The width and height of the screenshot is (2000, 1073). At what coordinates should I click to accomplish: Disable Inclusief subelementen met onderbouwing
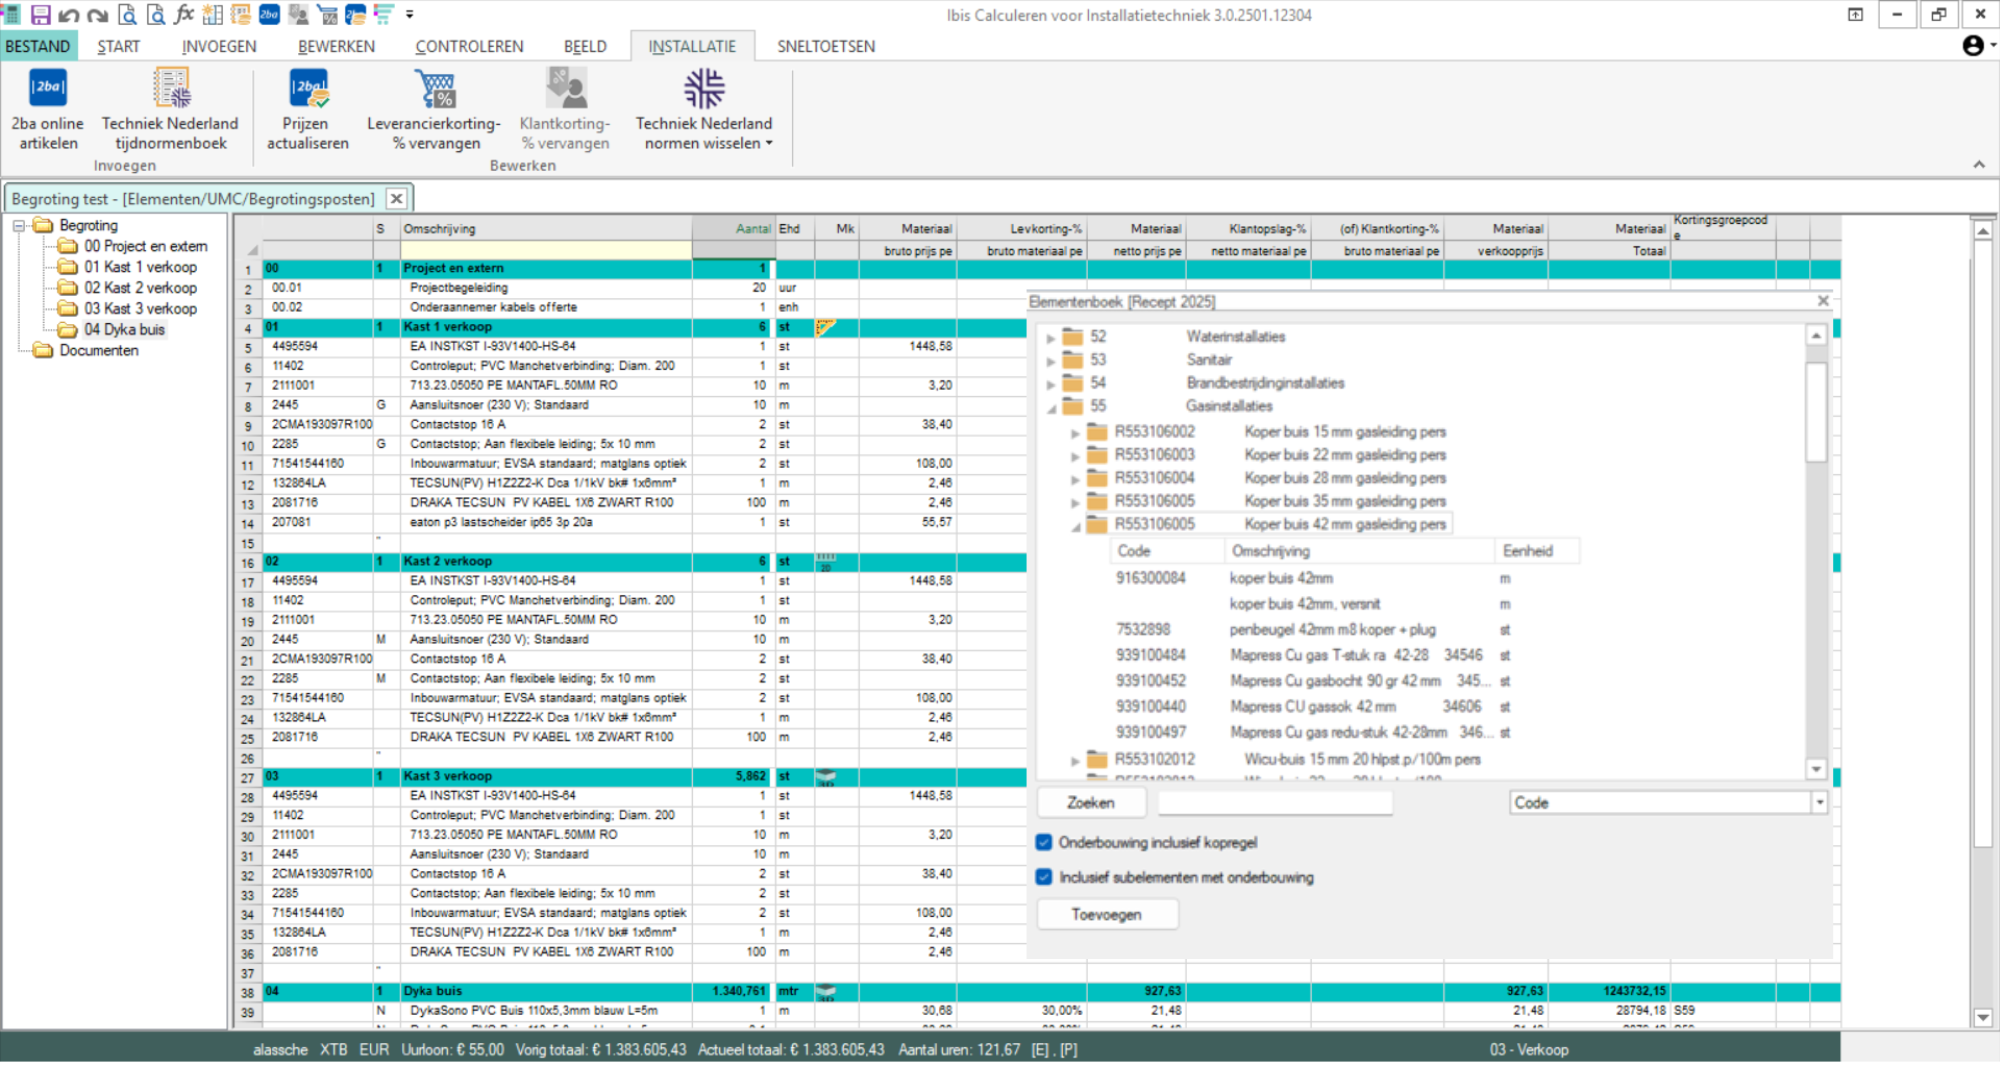[1044, 877]
